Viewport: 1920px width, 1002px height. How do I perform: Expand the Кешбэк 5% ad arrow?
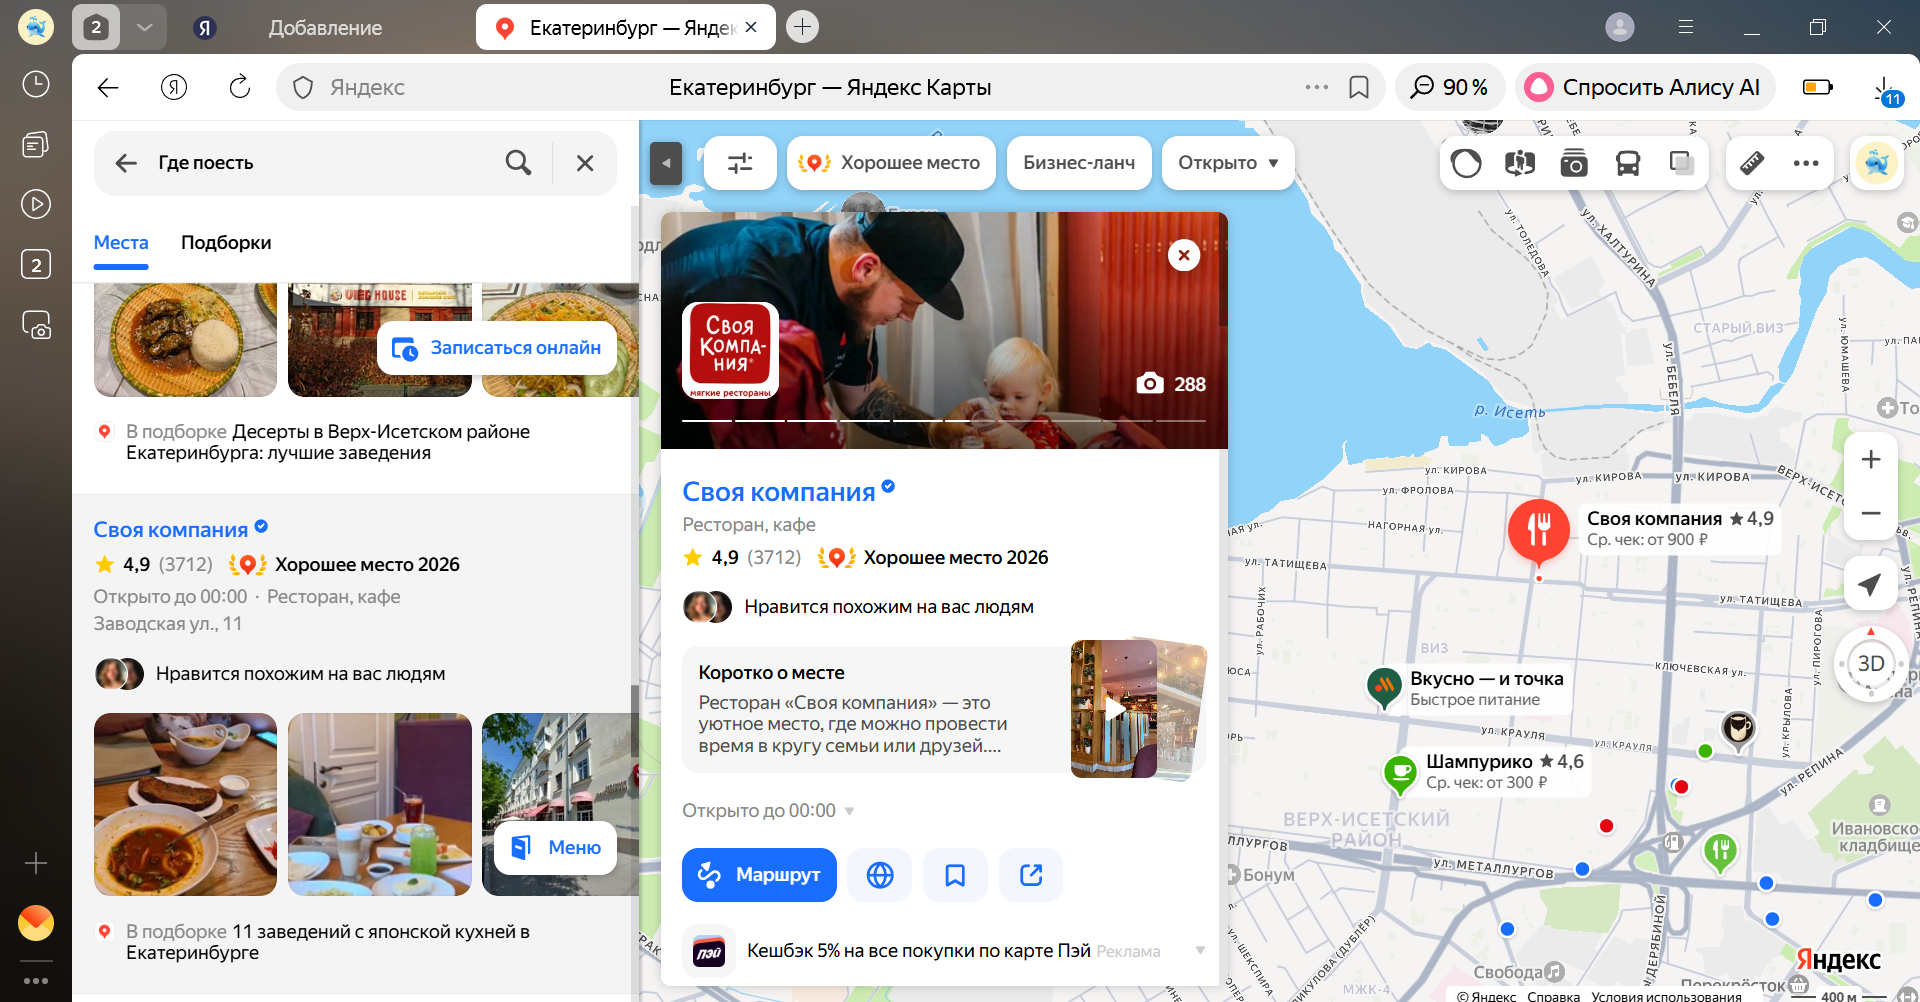coord(1200,950)
